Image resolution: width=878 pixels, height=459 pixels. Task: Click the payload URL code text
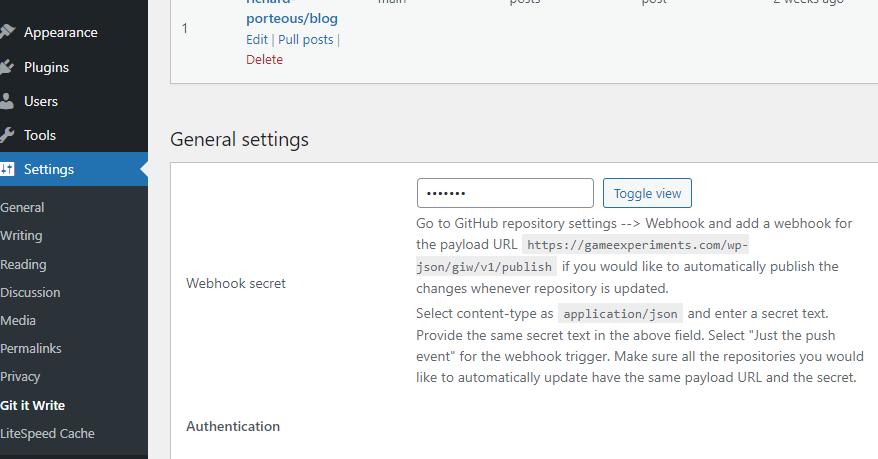[582, 256]
